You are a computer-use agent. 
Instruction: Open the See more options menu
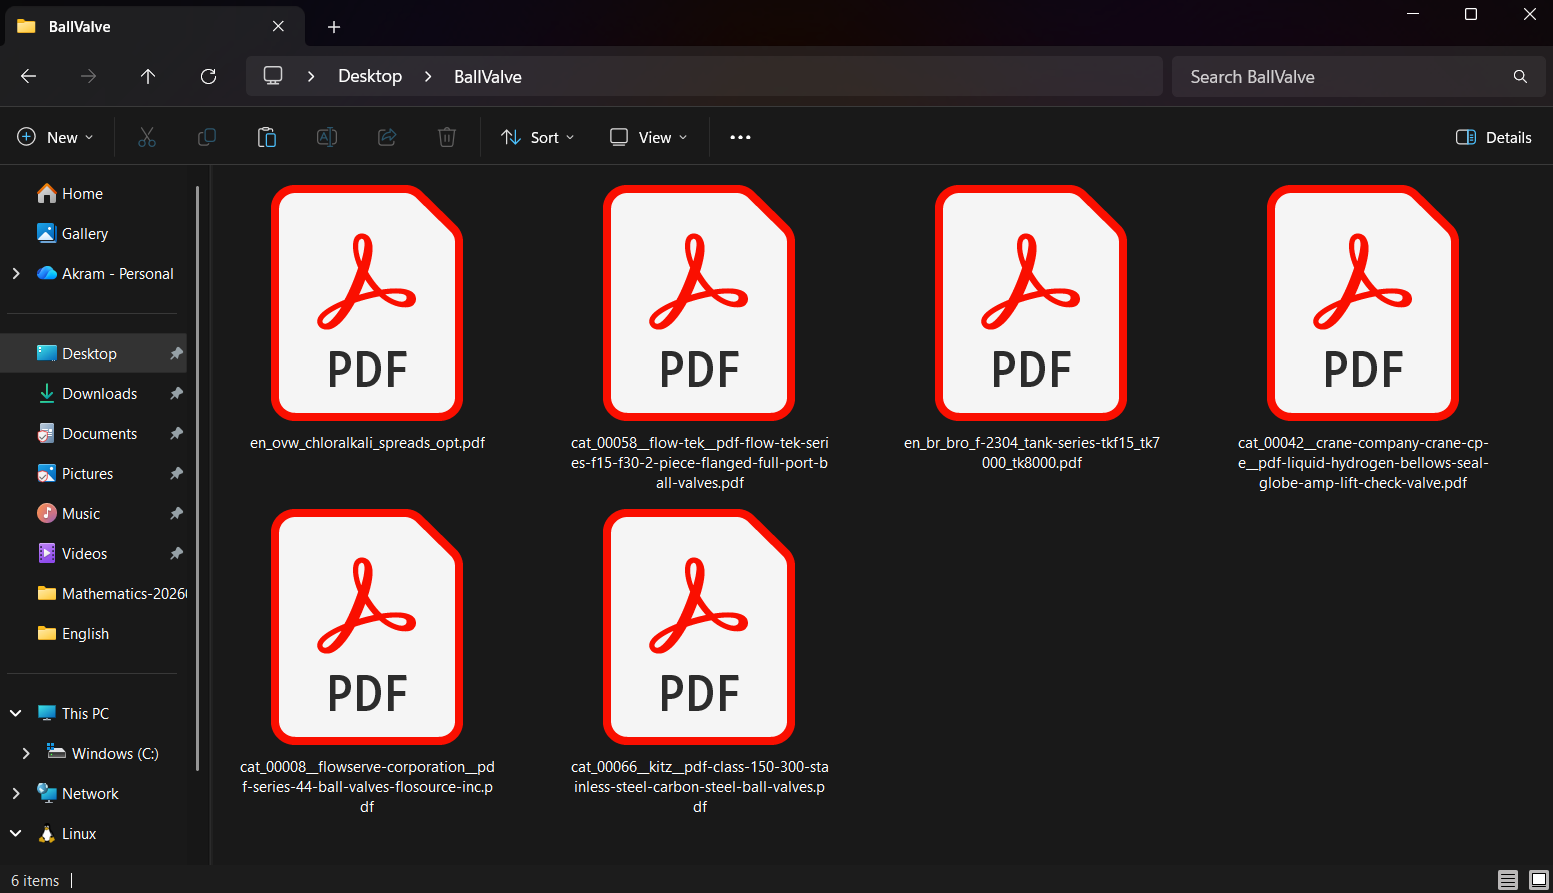pos(740,137)
